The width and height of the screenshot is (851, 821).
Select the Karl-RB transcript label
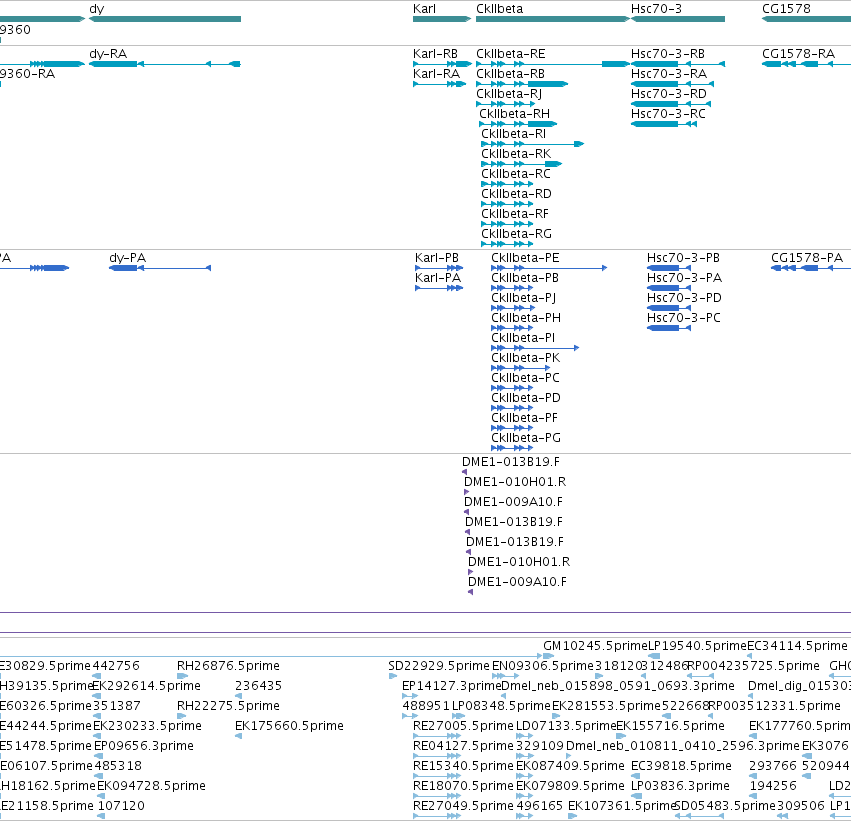[435, 54]
